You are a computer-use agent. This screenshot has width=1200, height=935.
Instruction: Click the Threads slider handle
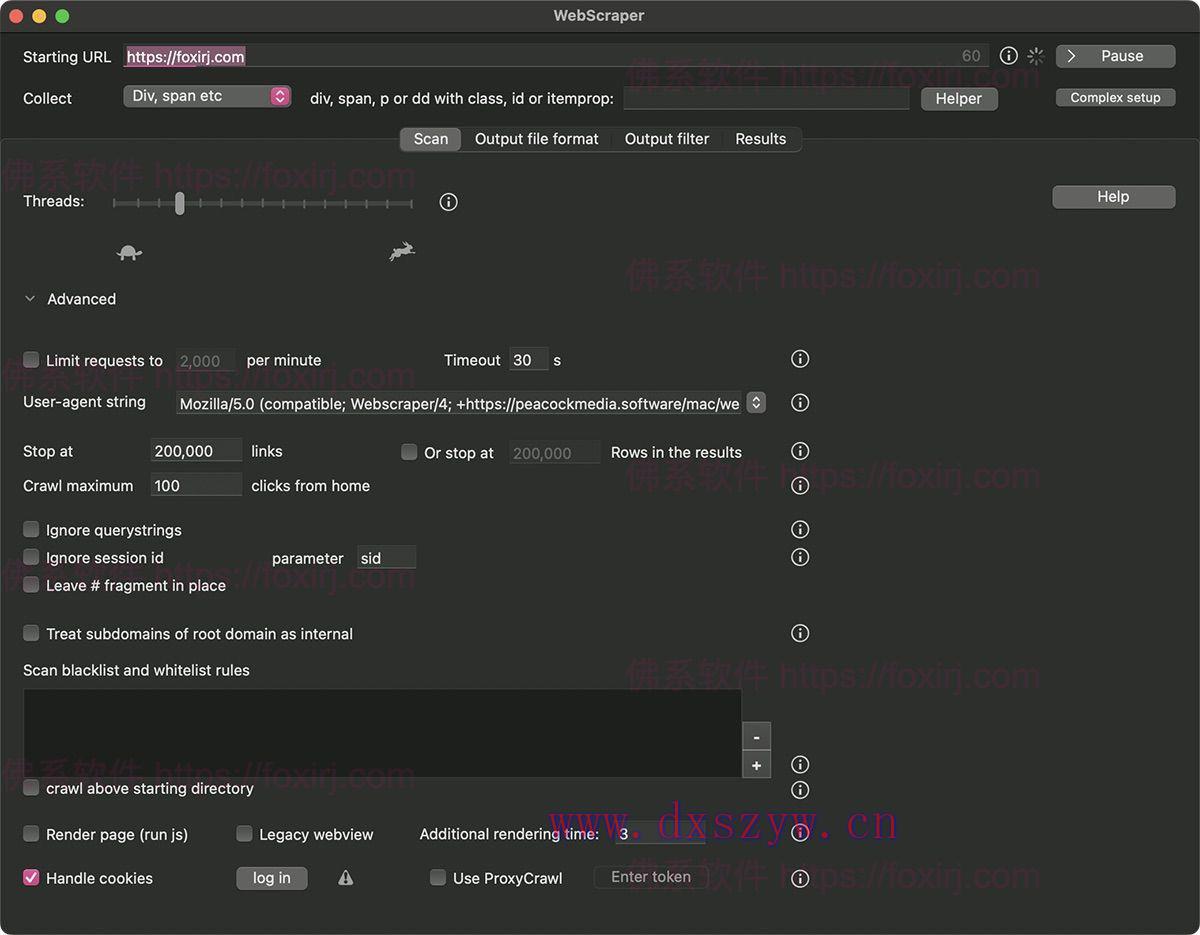pos(180,203)
